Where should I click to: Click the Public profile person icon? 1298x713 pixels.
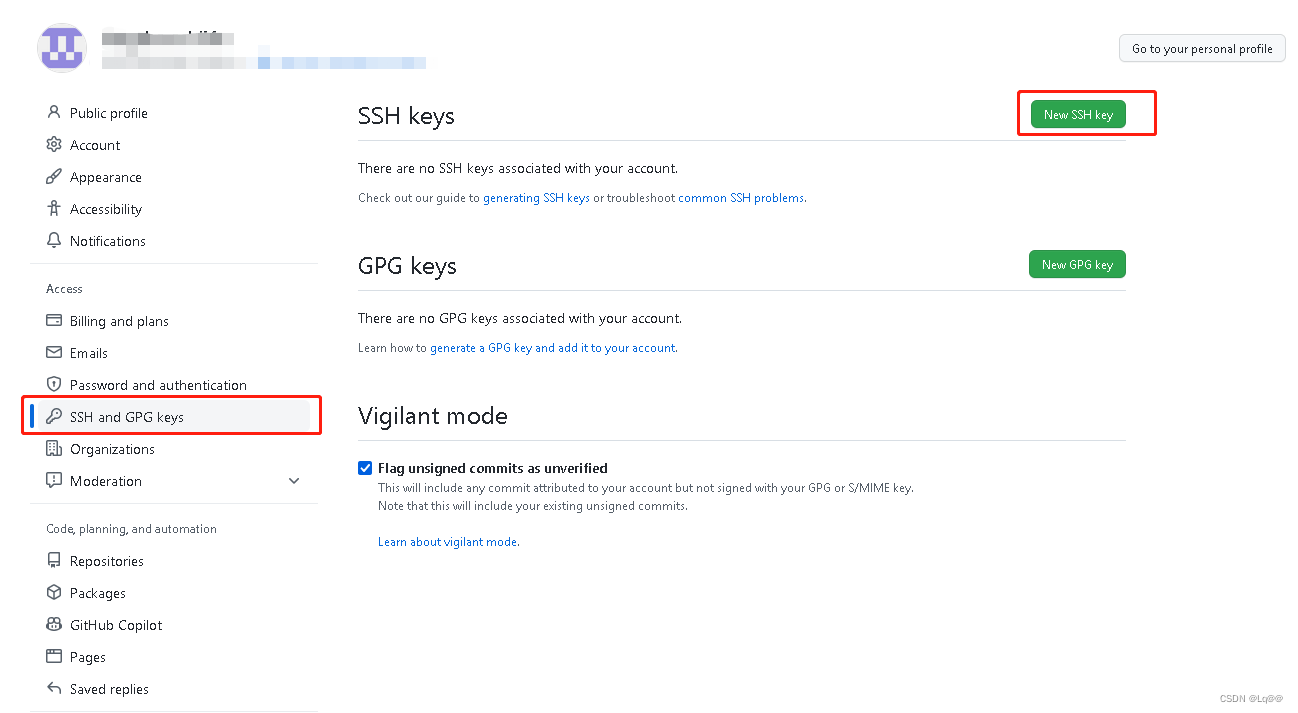tap(54, 113)
